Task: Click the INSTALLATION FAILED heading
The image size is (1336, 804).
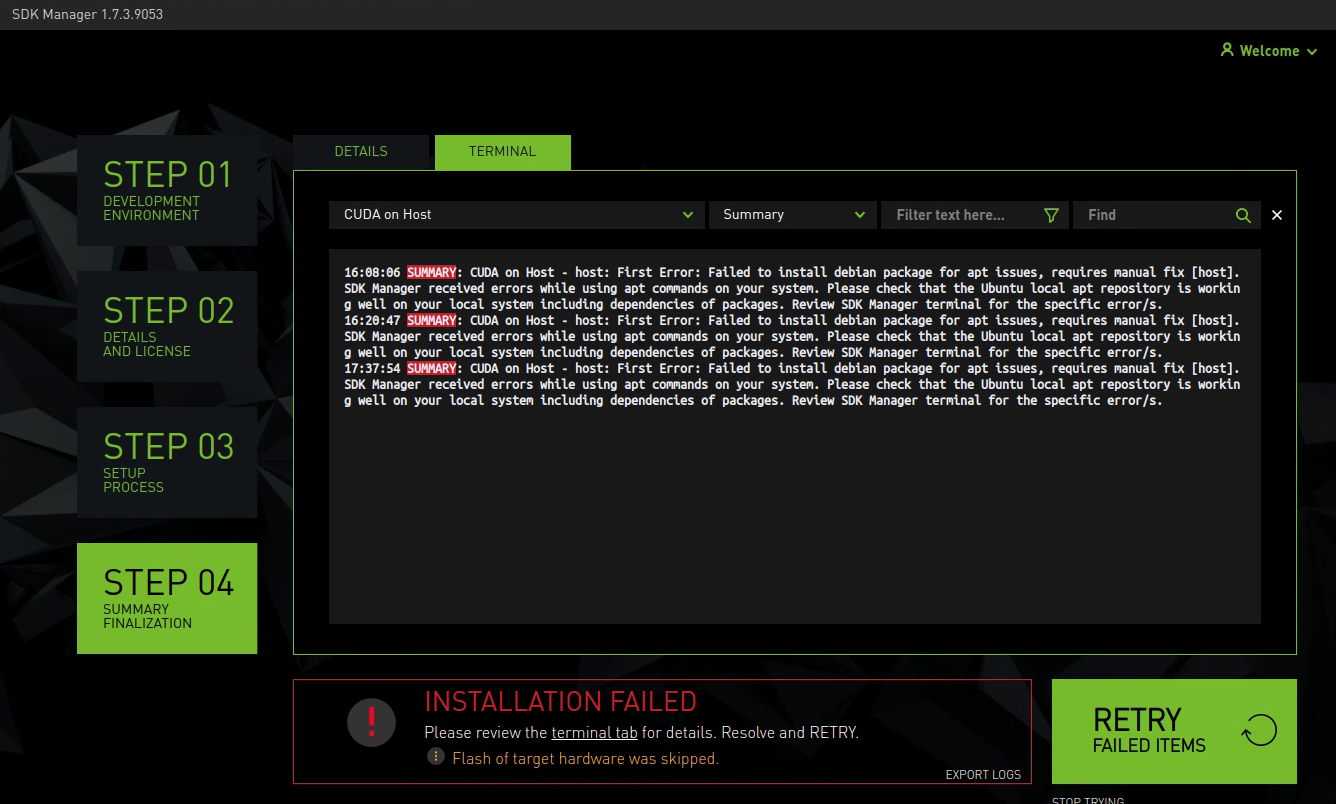Action: 560,701
